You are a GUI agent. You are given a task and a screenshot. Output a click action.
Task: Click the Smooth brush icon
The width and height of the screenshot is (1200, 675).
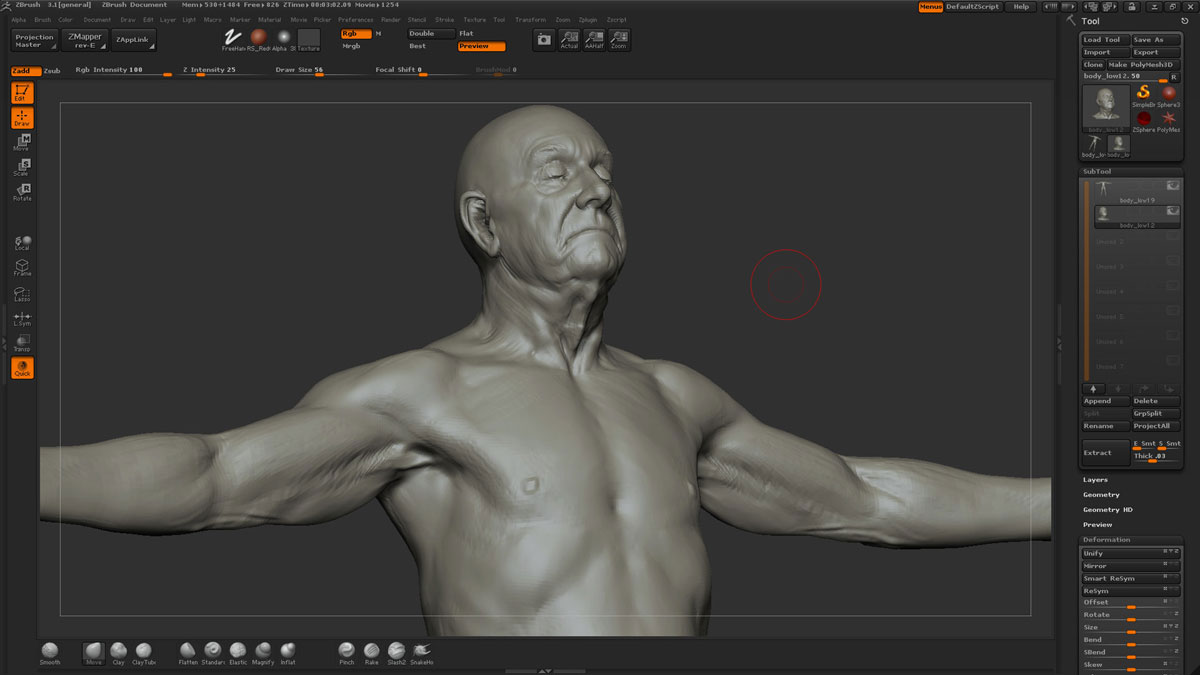[x=50, y=652]
